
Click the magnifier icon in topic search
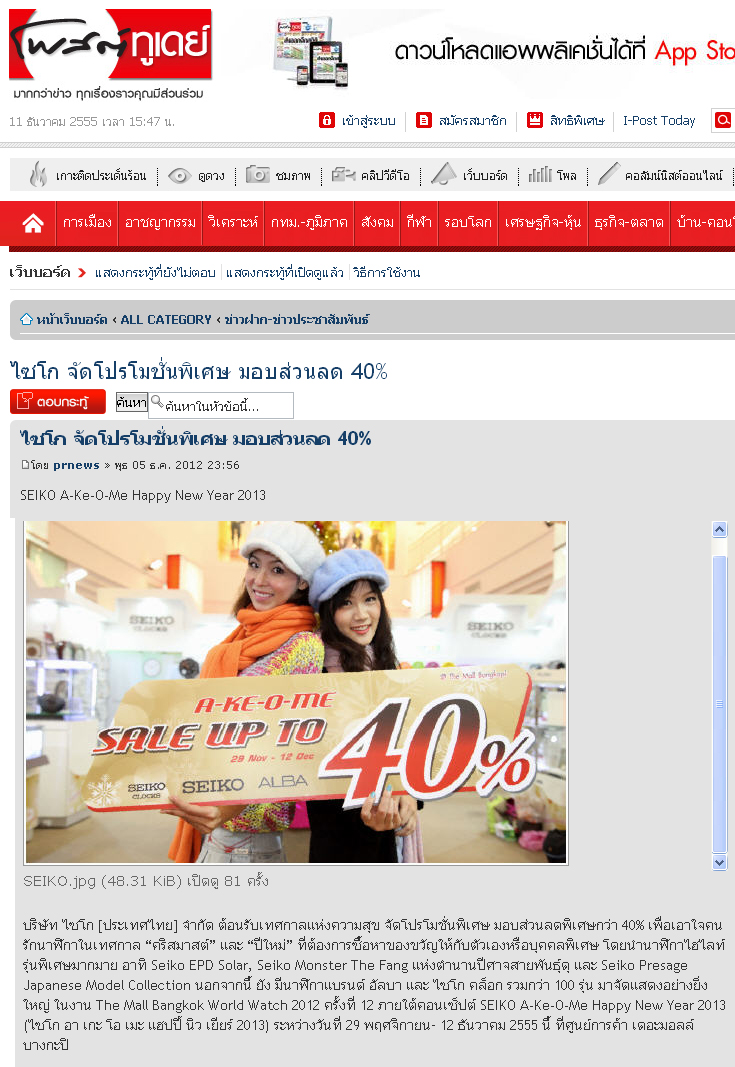point(157,401)
